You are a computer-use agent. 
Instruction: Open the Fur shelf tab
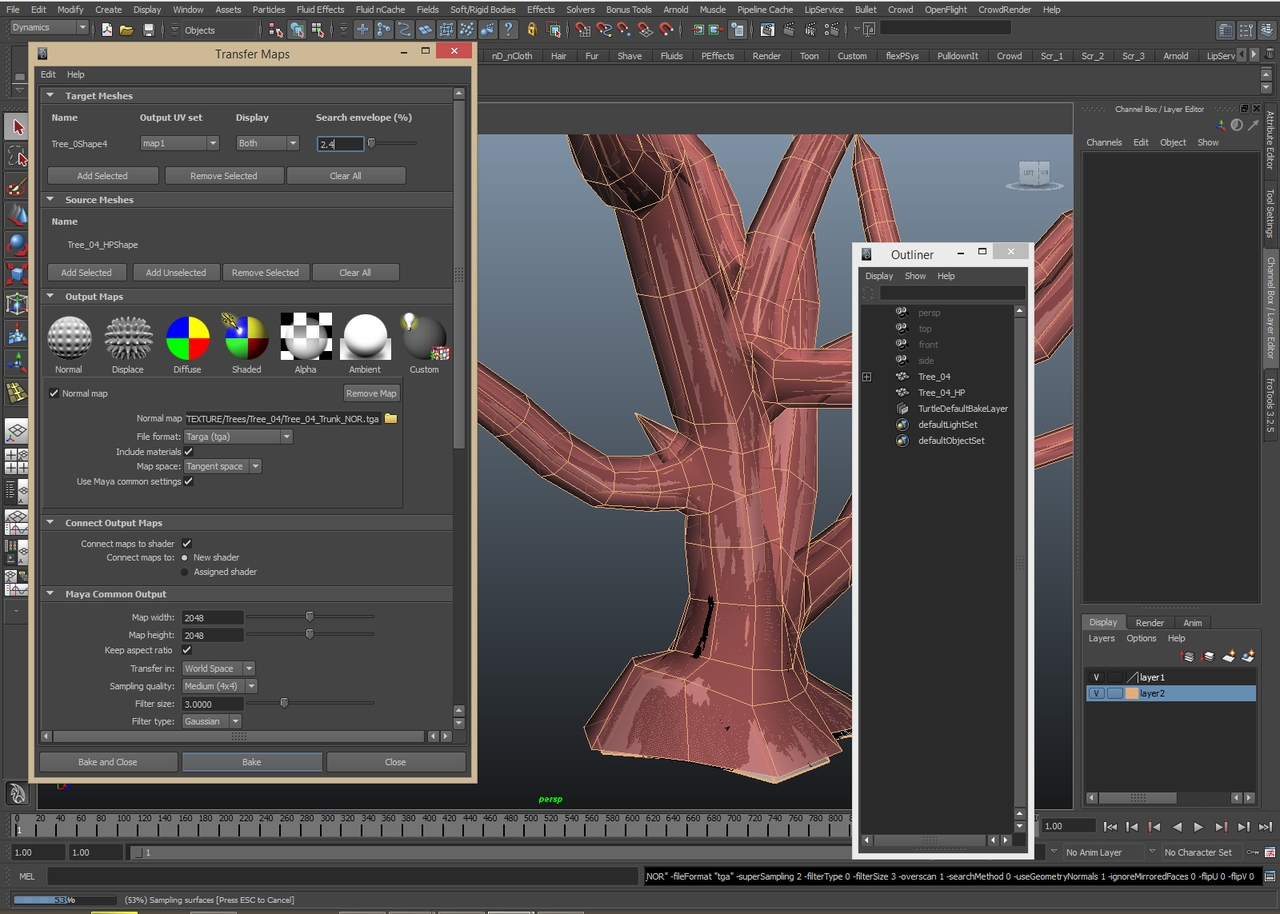(x=592, y=56)
